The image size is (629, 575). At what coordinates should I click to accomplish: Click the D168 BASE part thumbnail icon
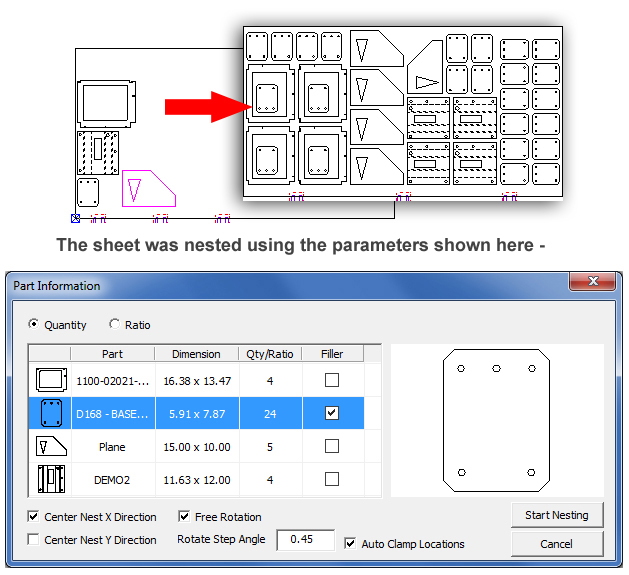click(49, 413)
